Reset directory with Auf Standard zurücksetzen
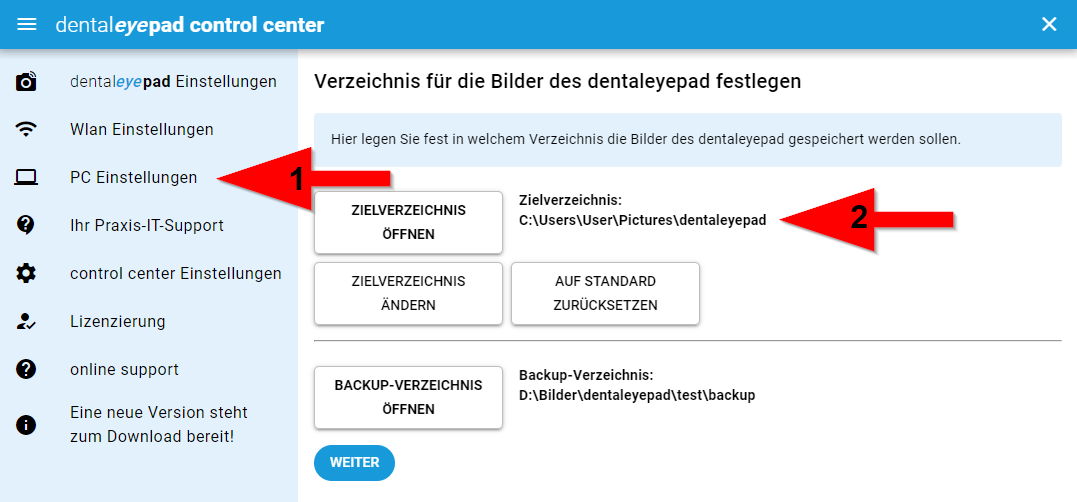Screen dimensions: 1077x502 pyautogui.click(x=605, y=293)
